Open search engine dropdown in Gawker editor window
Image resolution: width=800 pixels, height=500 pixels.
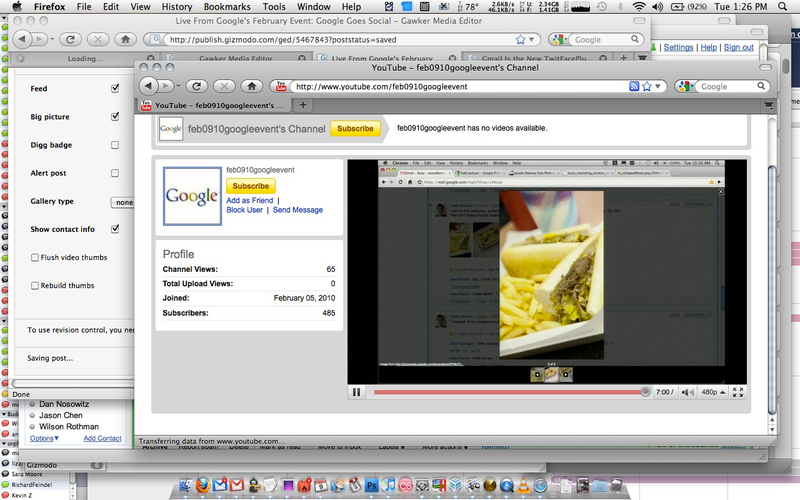[x=559, y=39]
